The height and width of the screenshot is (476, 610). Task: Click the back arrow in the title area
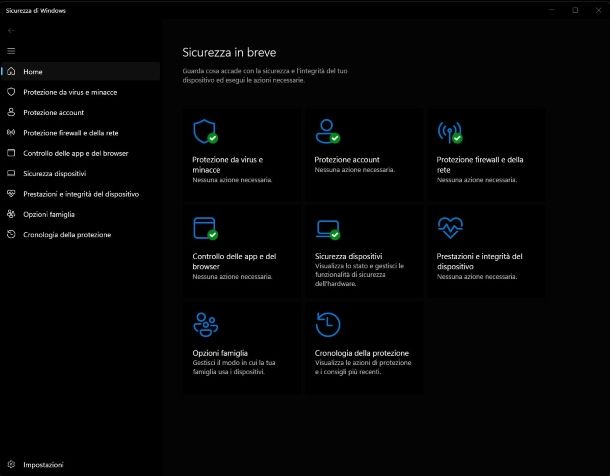pos(11,30)
